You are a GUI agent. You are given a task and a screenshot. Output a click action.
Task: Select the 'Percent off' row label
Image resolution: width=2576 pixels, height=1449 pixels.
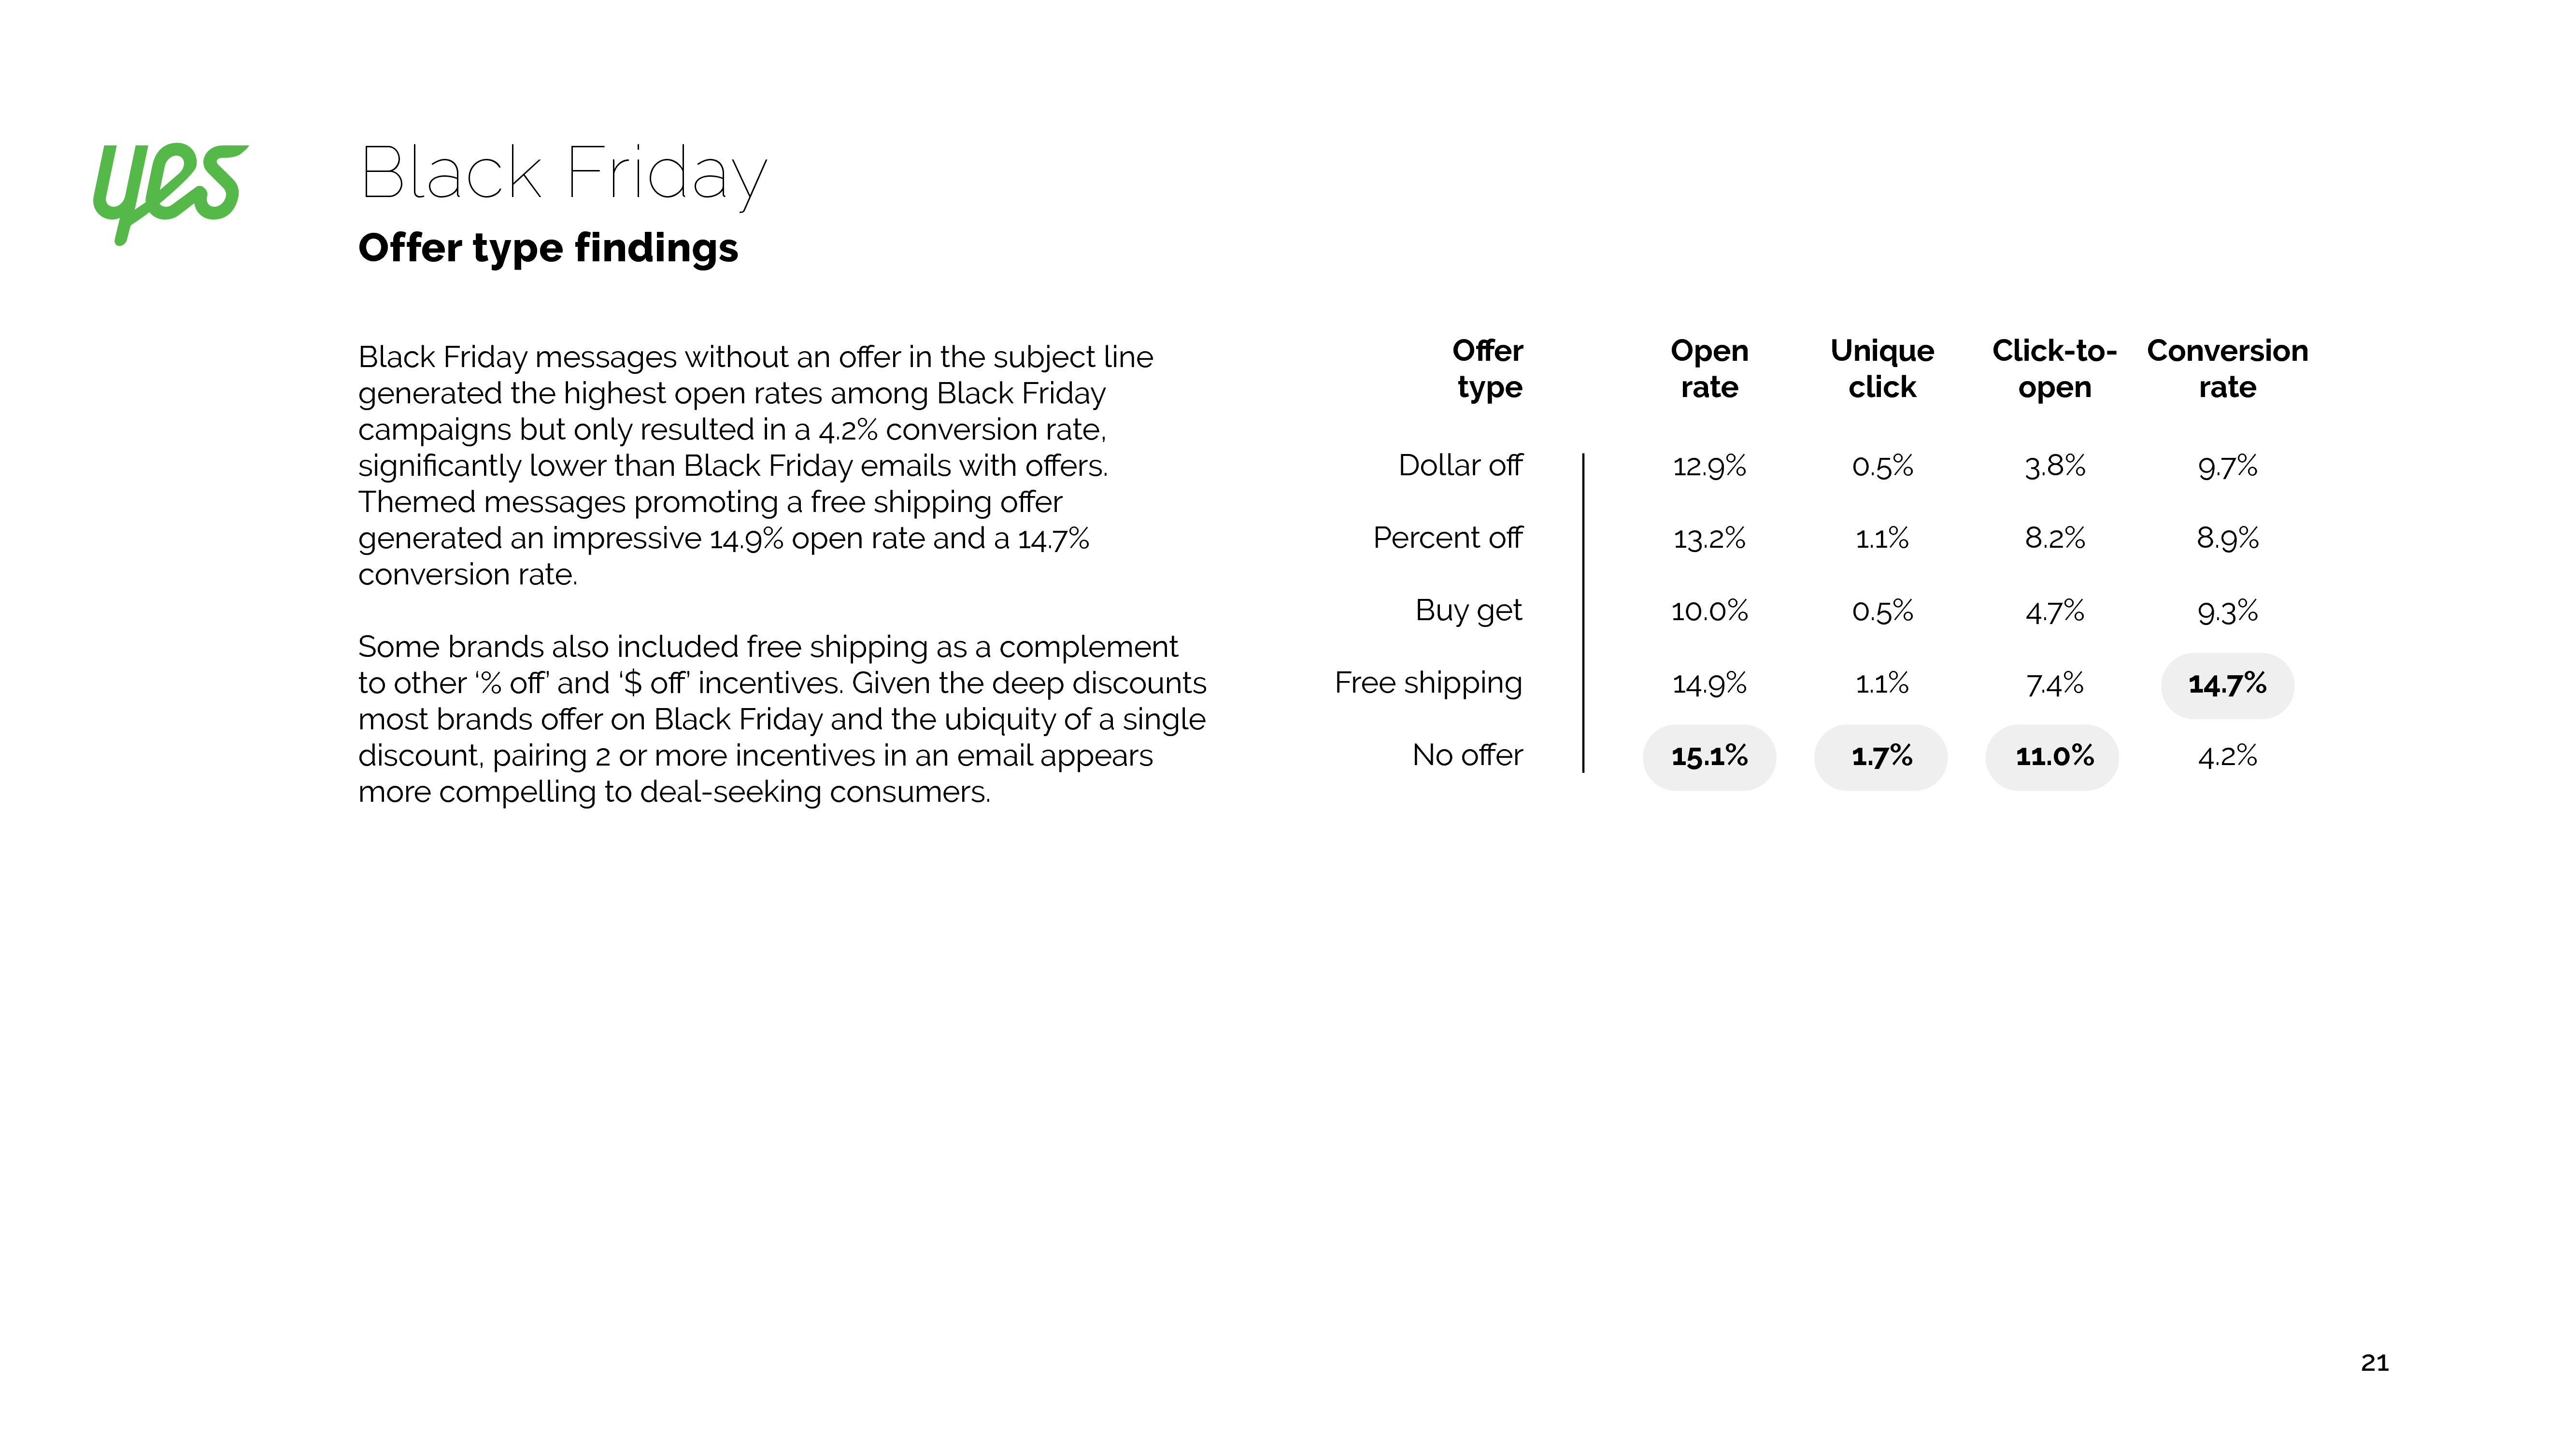(1447, 539)
